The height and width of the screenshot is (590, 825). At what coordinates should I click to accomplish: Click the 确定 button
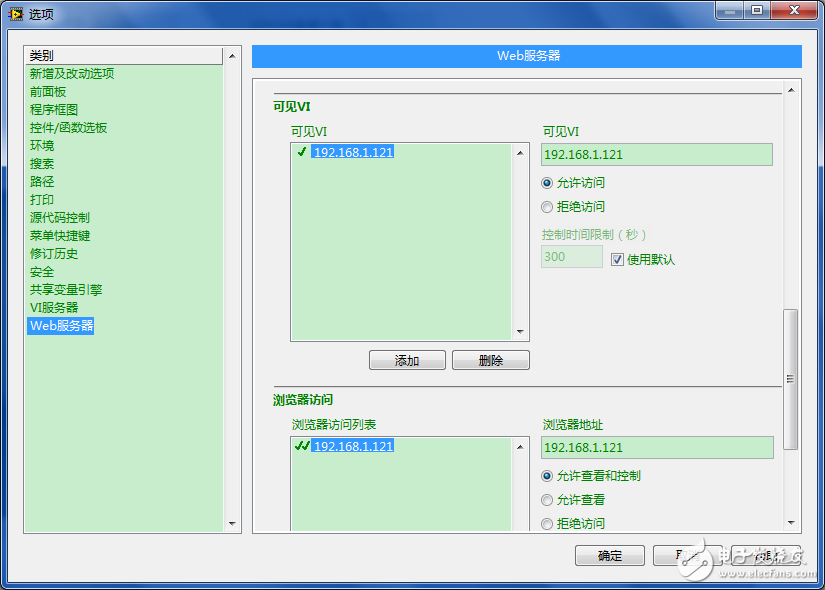(610, 555)
